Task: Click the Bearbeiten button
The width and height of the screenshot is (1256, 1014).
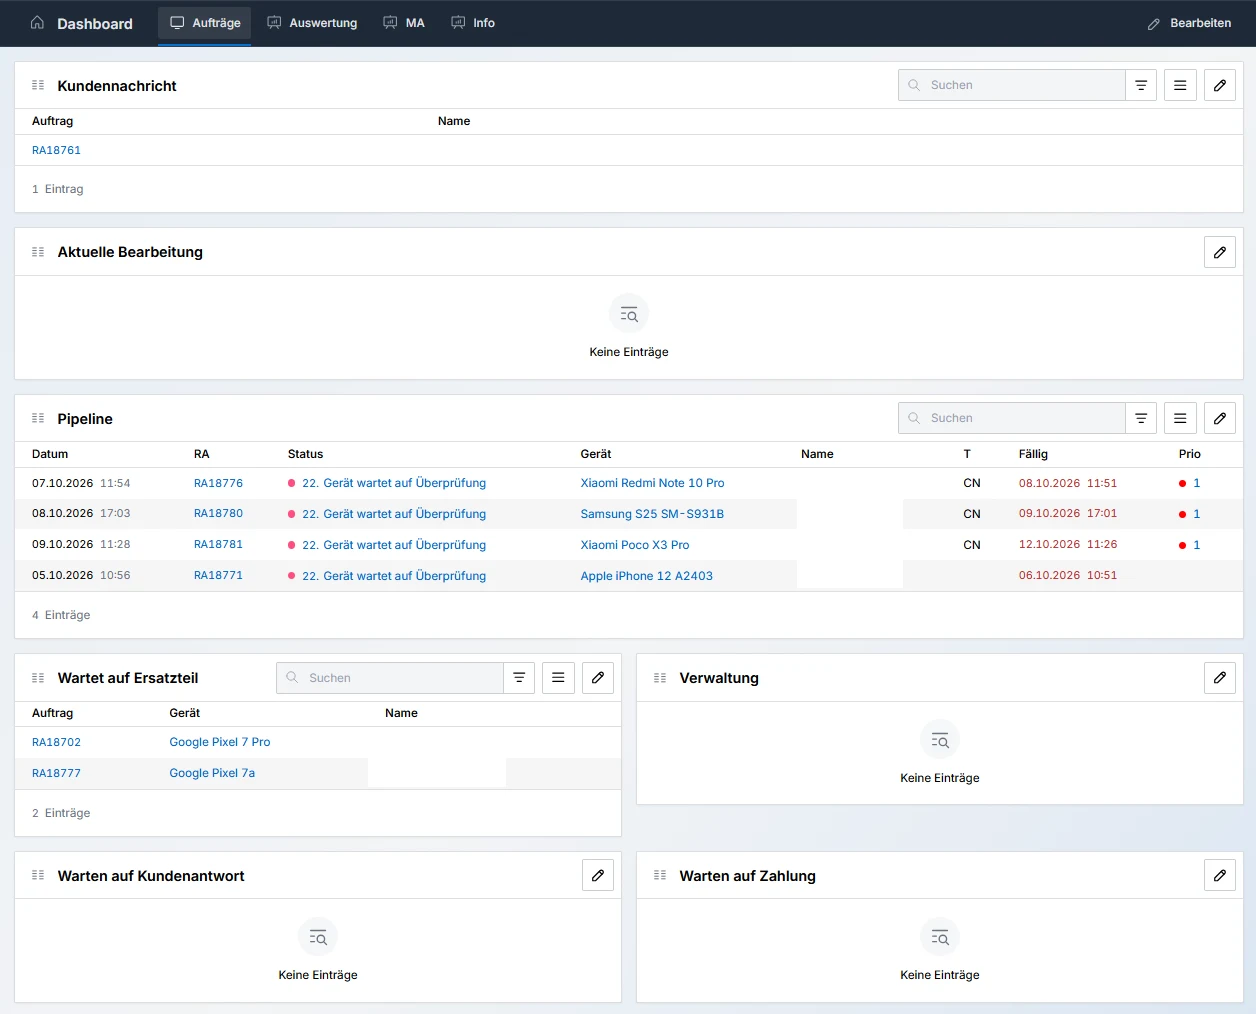Action: click(x=1189, y=23)
